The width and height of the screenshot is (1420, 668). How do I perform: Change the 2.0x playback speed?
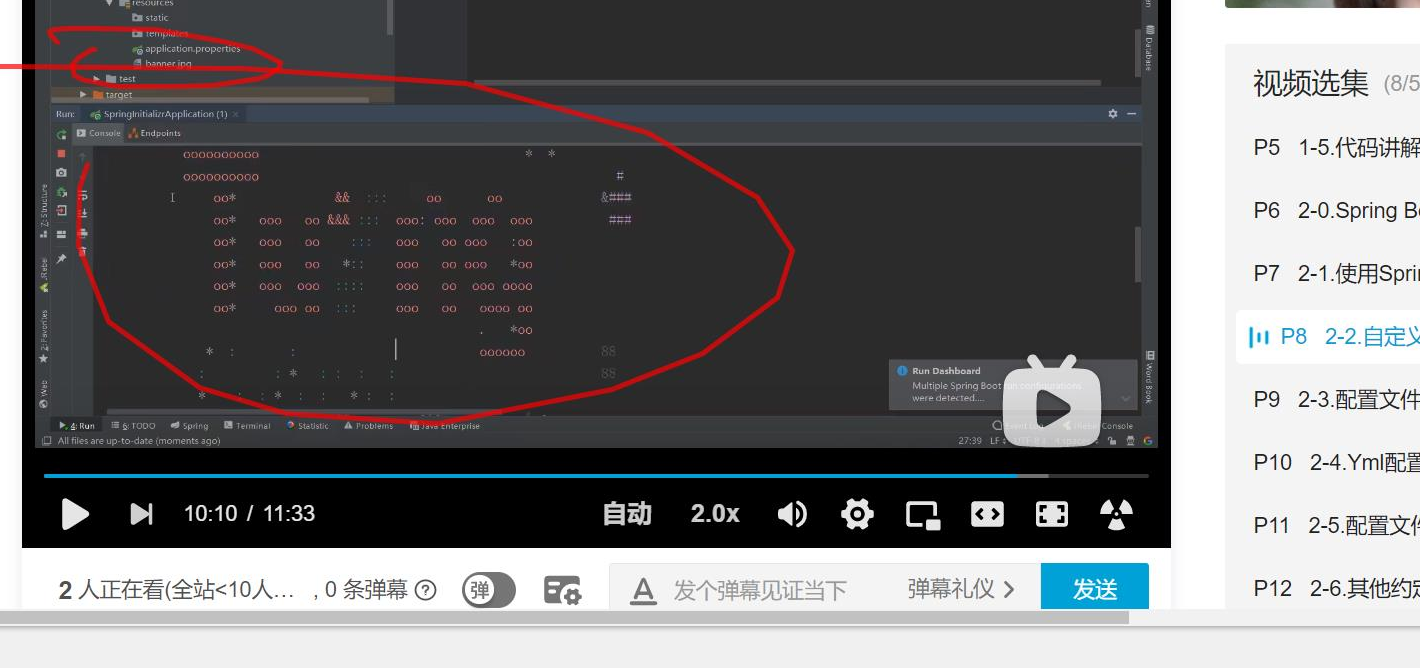(x=715, y=514)
